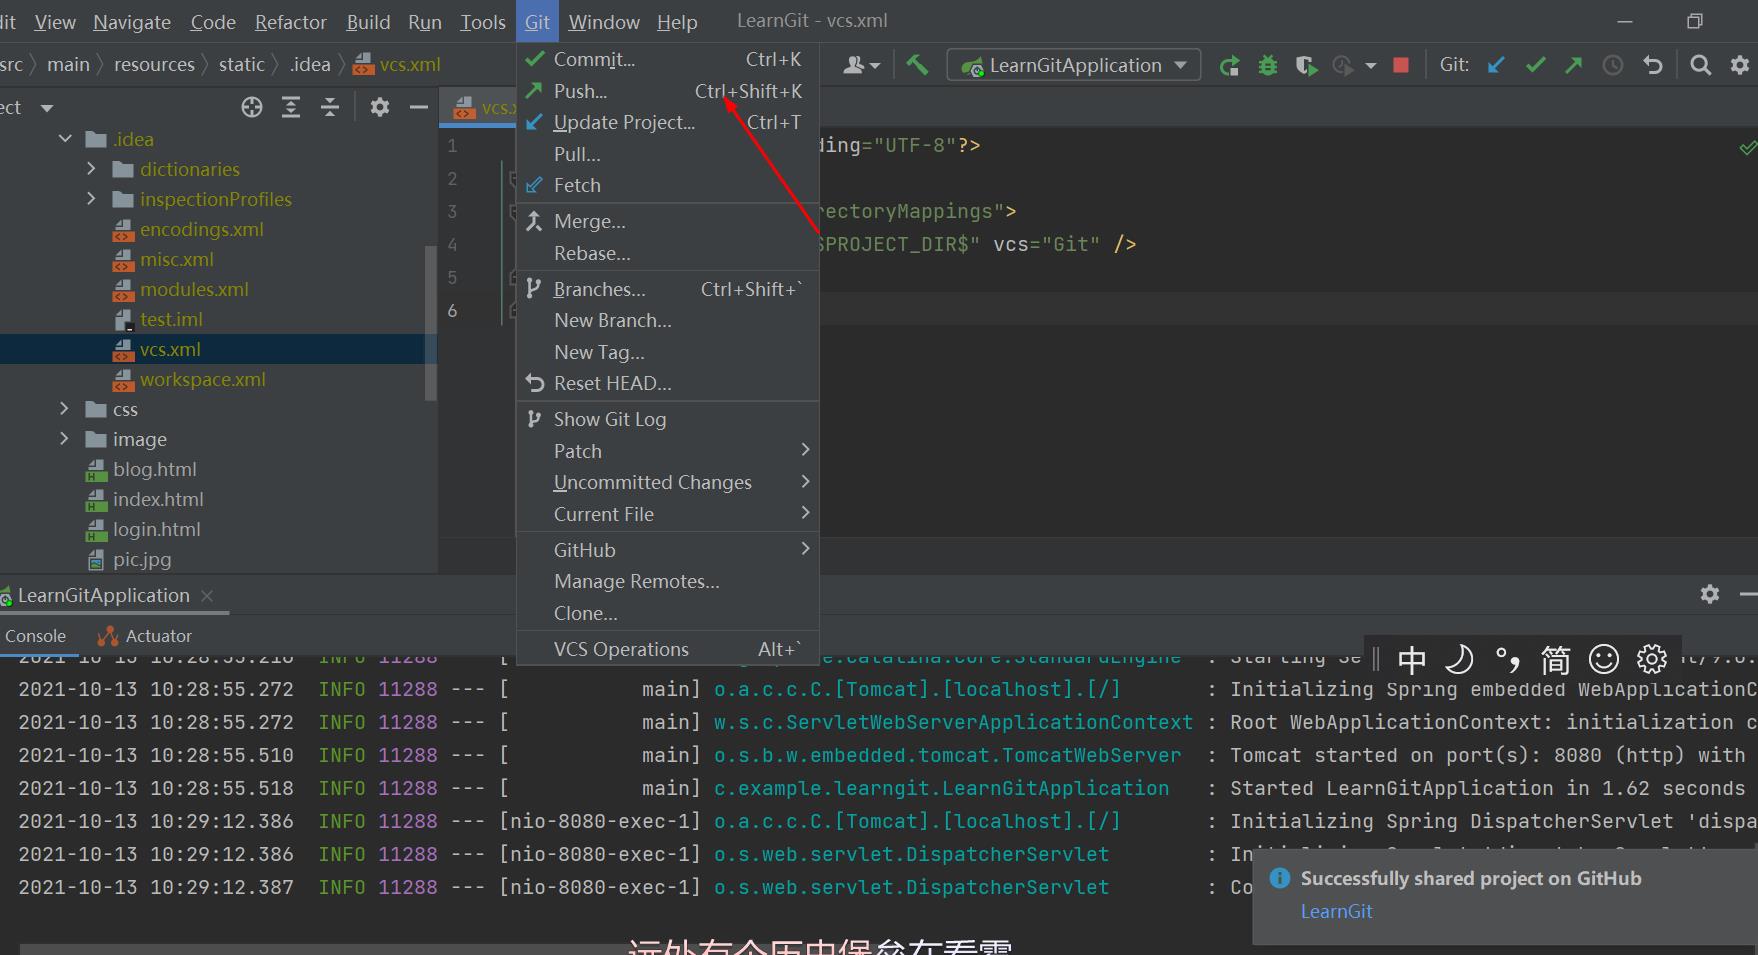Screen dimensions: 1758x955
Task: Toggle the 中 Chinese input mode icon
Action: coord(1412,659)
